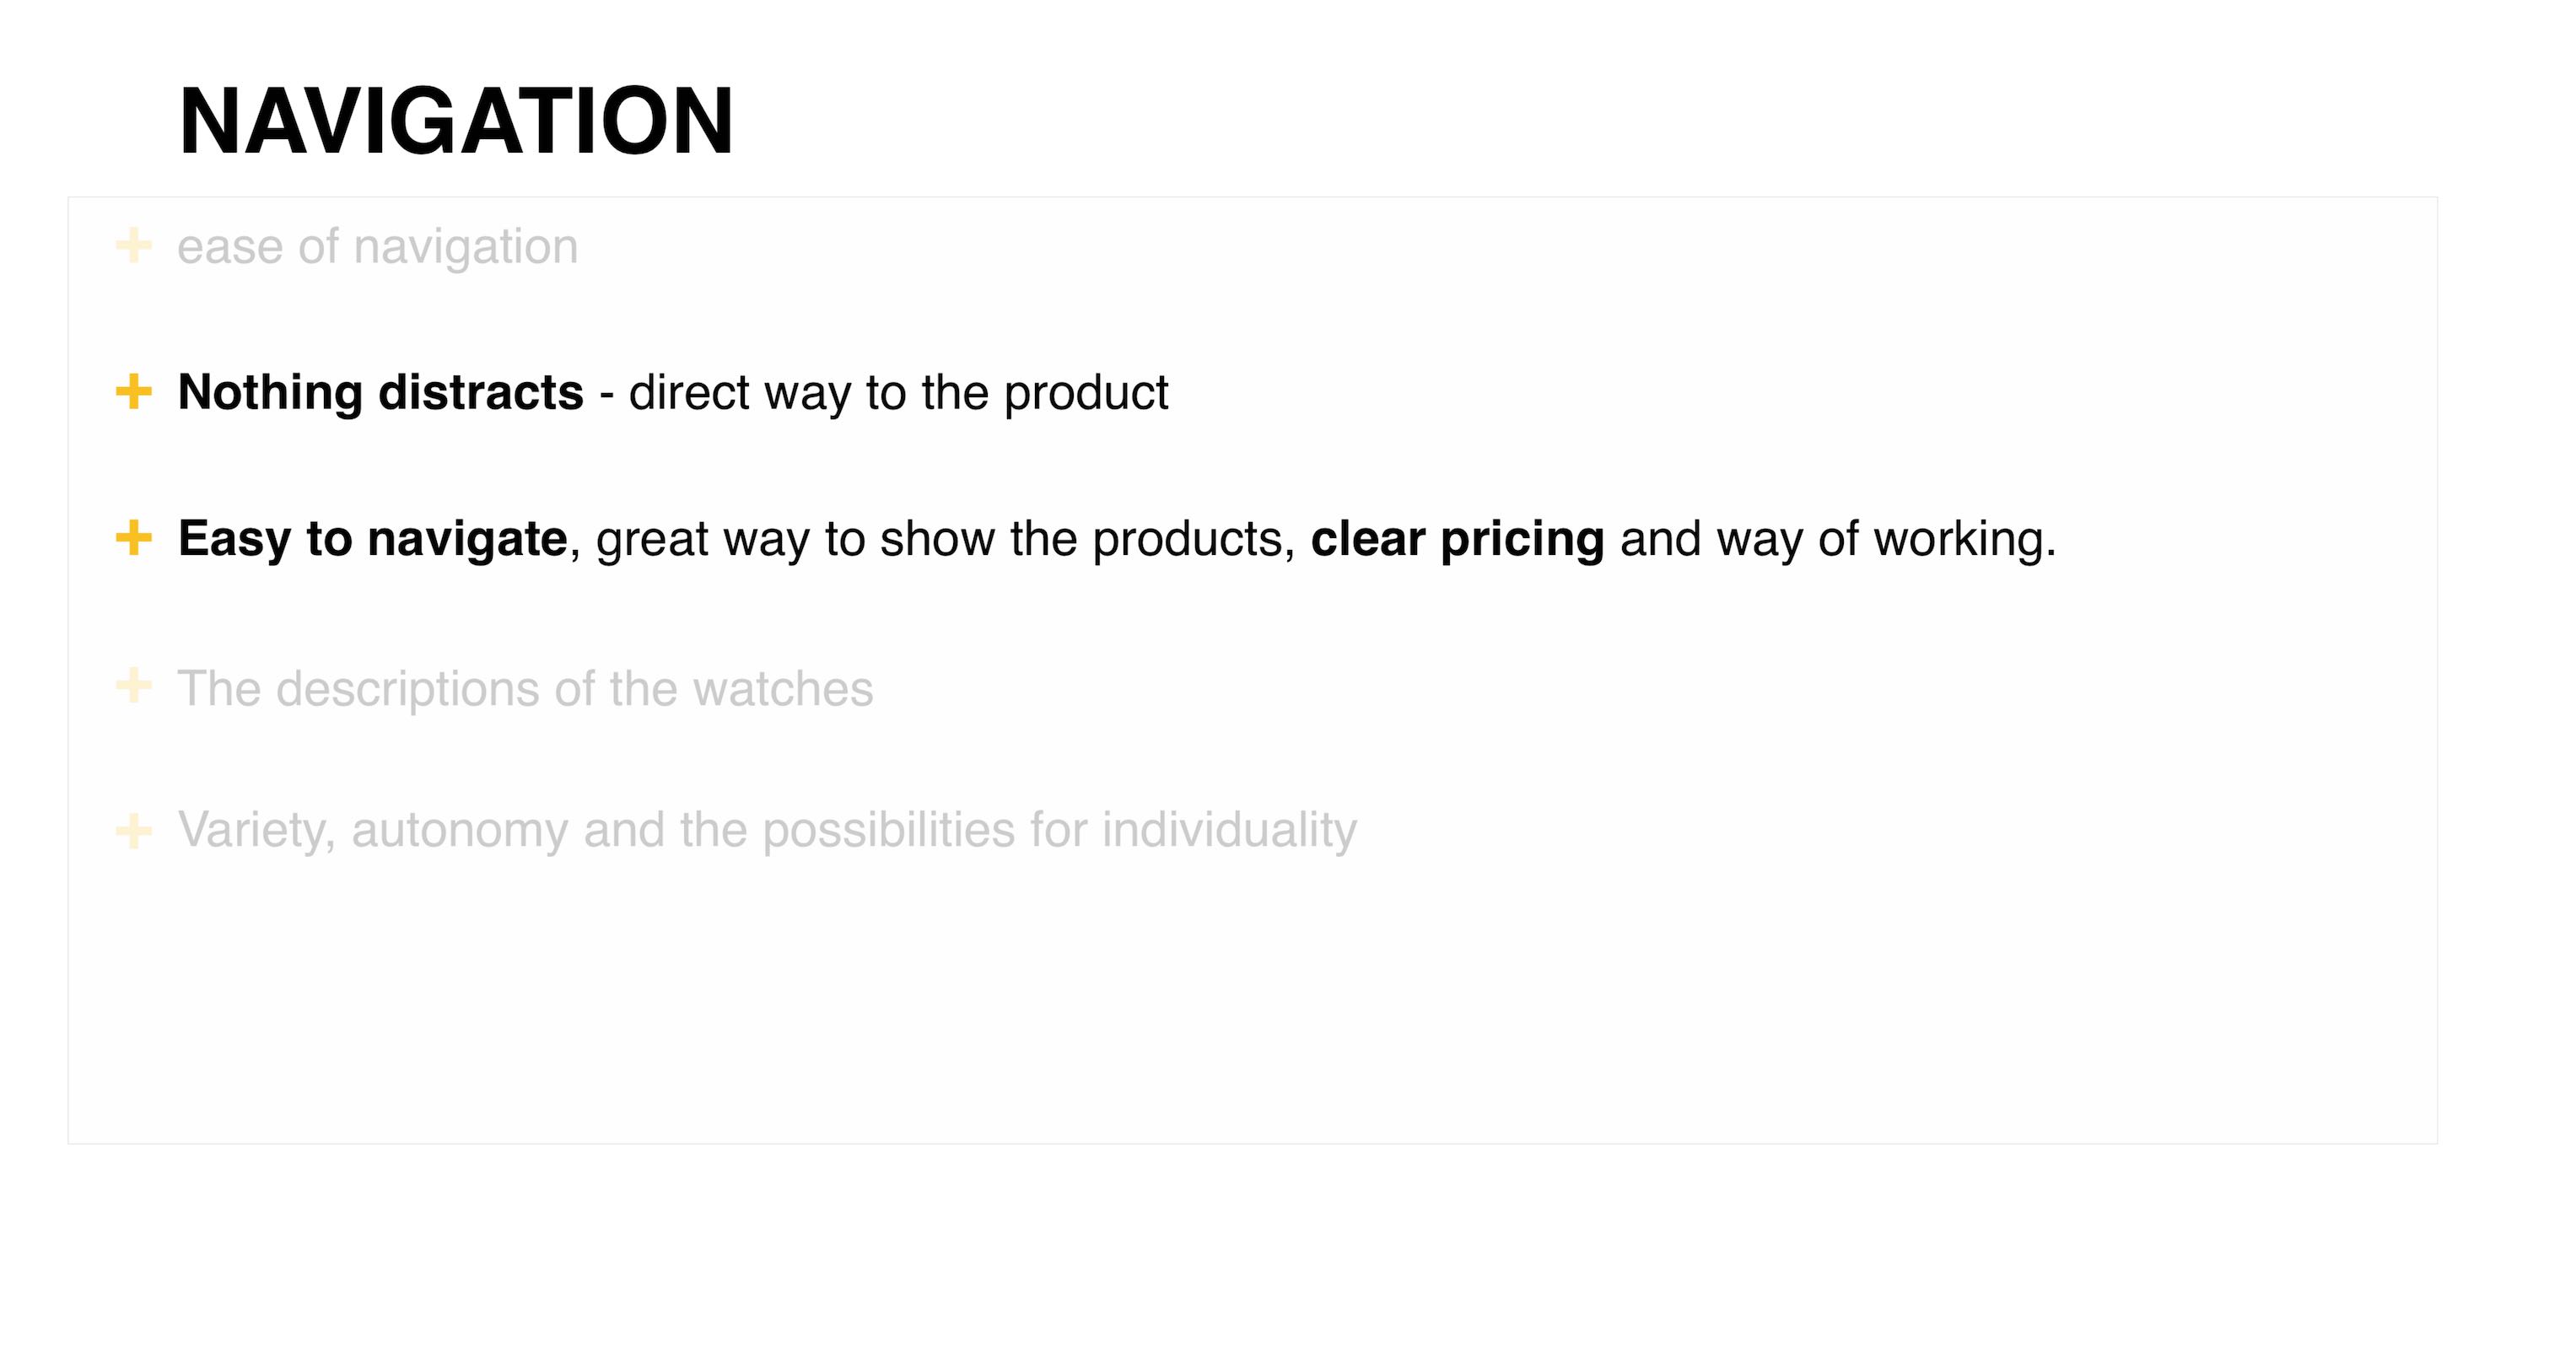Click the bold "Easy to navigate" text
The height and width of the screenshot is (1368, 2576).
(372, 539)
